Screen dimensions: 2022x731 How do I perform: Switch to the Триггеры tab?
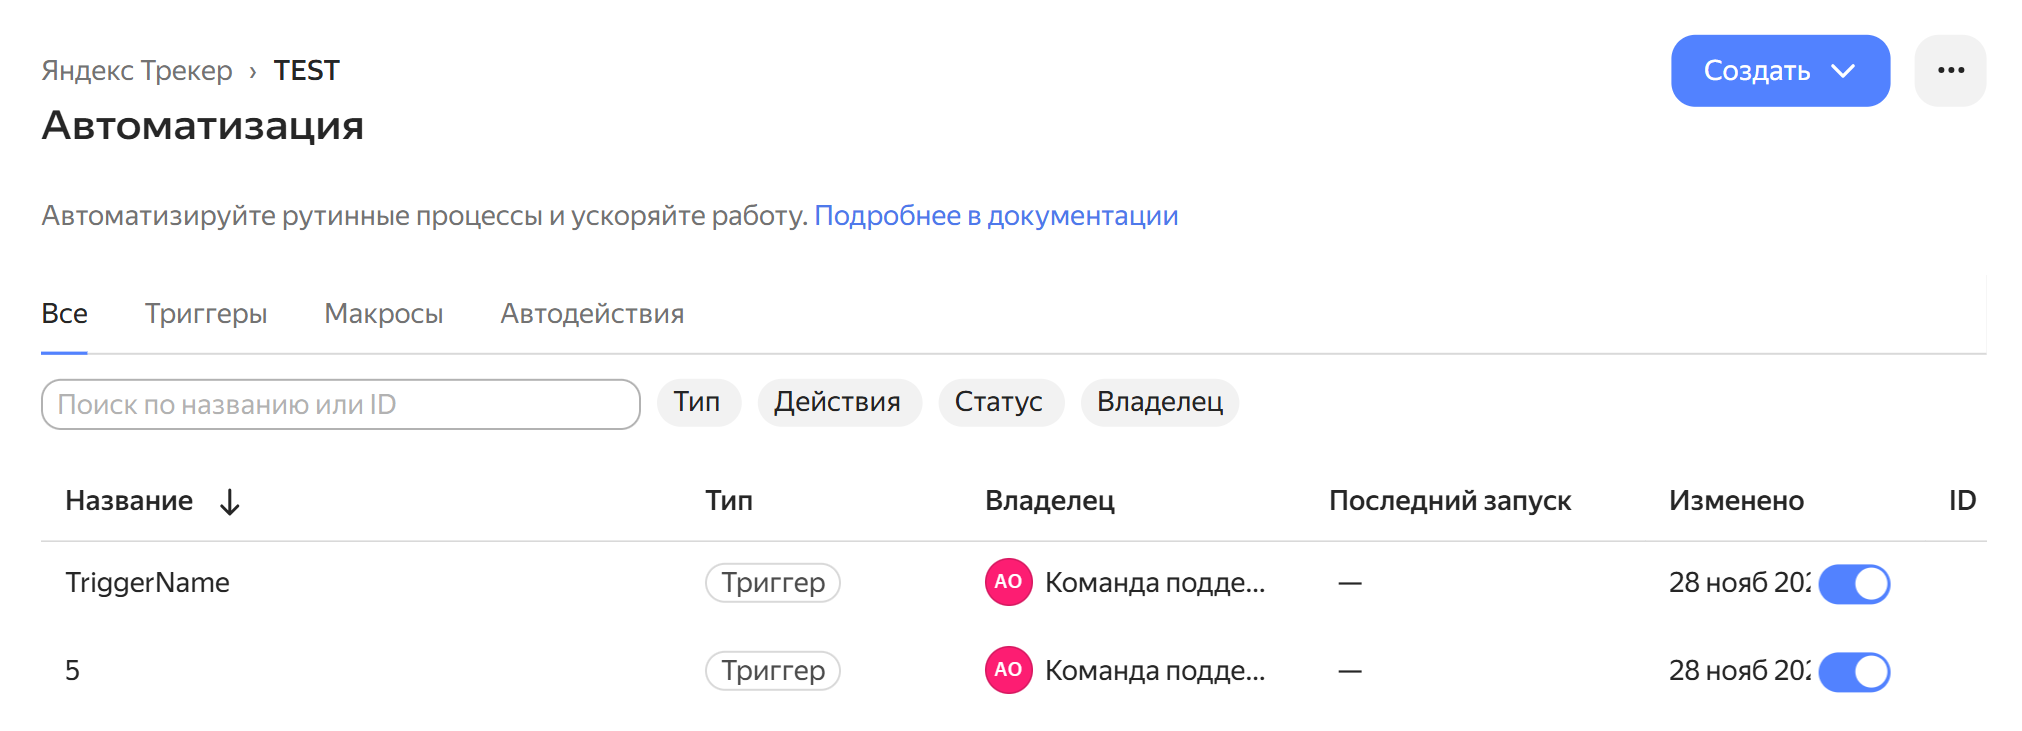[x=206, y=314]
